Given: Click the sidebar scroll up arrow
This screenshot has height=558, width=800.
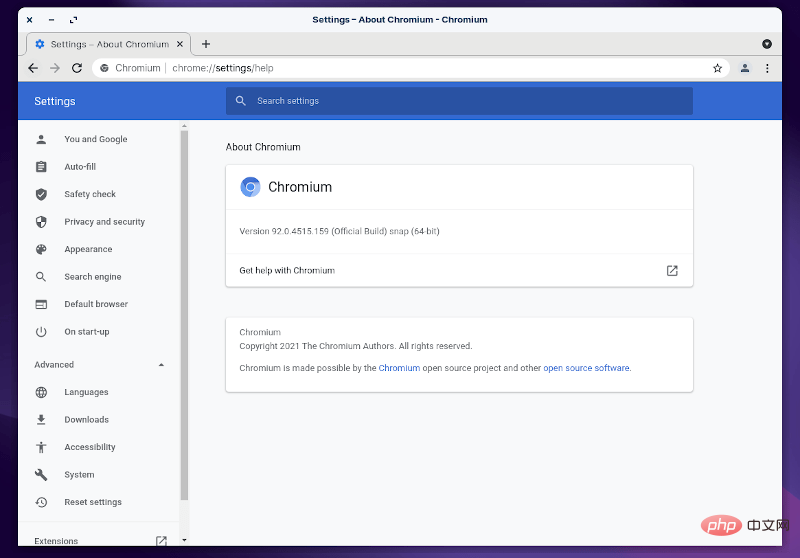Looking at the screenshot, I should pos(184,125).
